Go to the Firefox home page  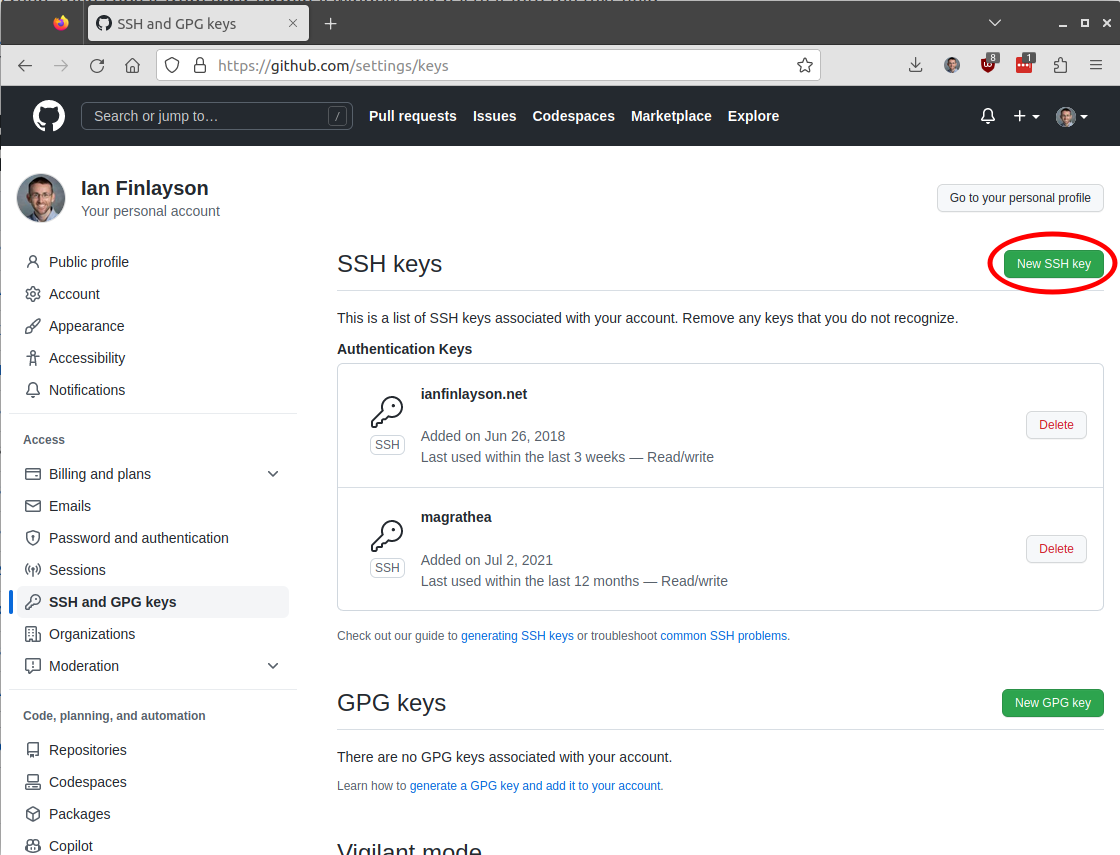pos(133,66)
